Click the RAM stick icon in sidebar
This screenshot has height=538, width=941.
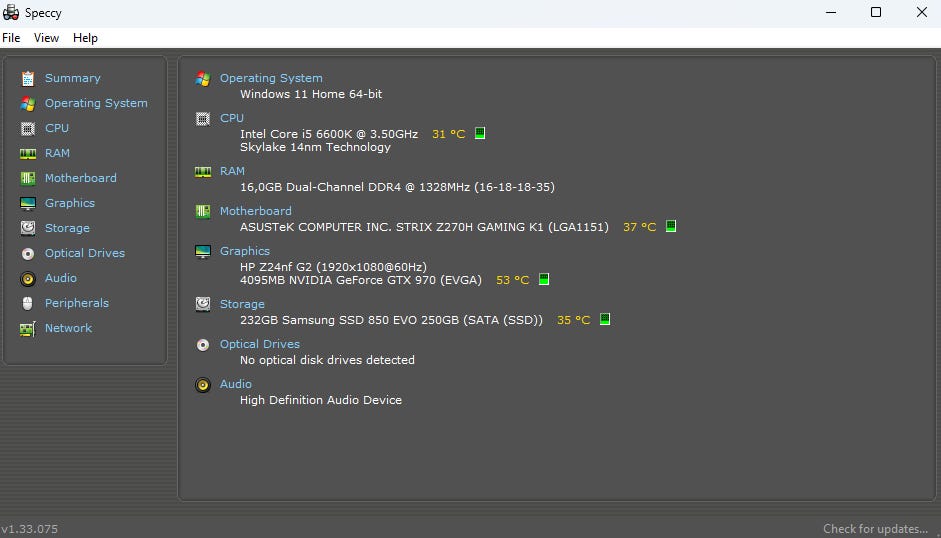pyautogui.click(x=28, y=154)
